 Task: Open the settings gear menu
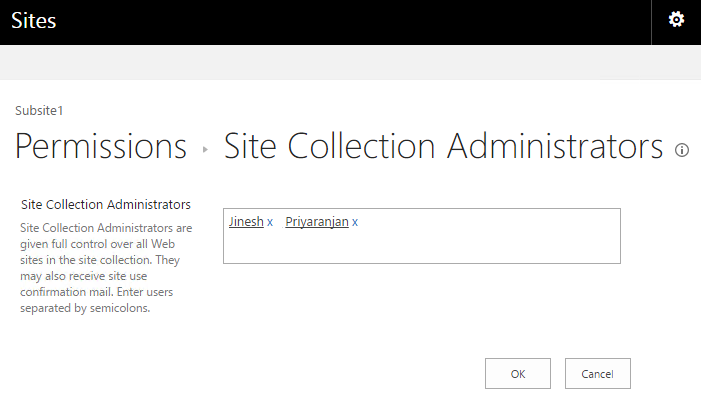[x=676, y=20]
